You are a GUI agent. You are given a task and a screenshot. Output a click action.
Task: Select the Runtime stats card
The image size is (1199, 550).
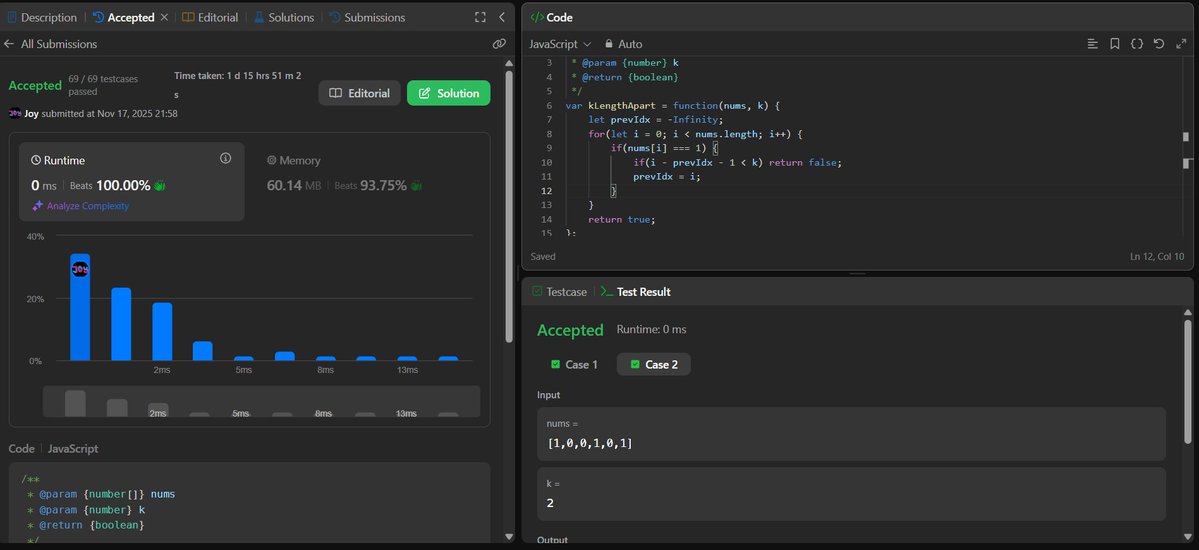point(132,181)
